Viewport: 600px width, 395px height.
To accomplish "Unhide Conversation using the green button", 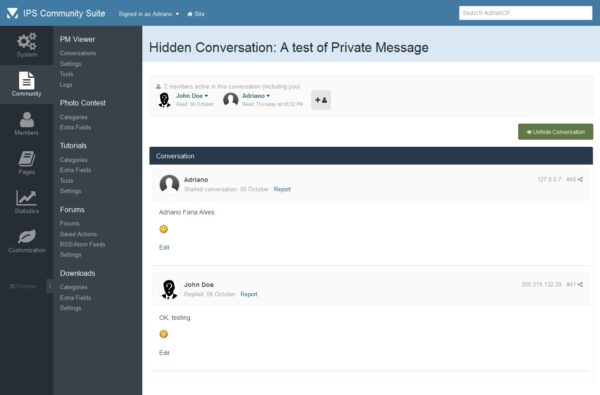I will 555,132.
